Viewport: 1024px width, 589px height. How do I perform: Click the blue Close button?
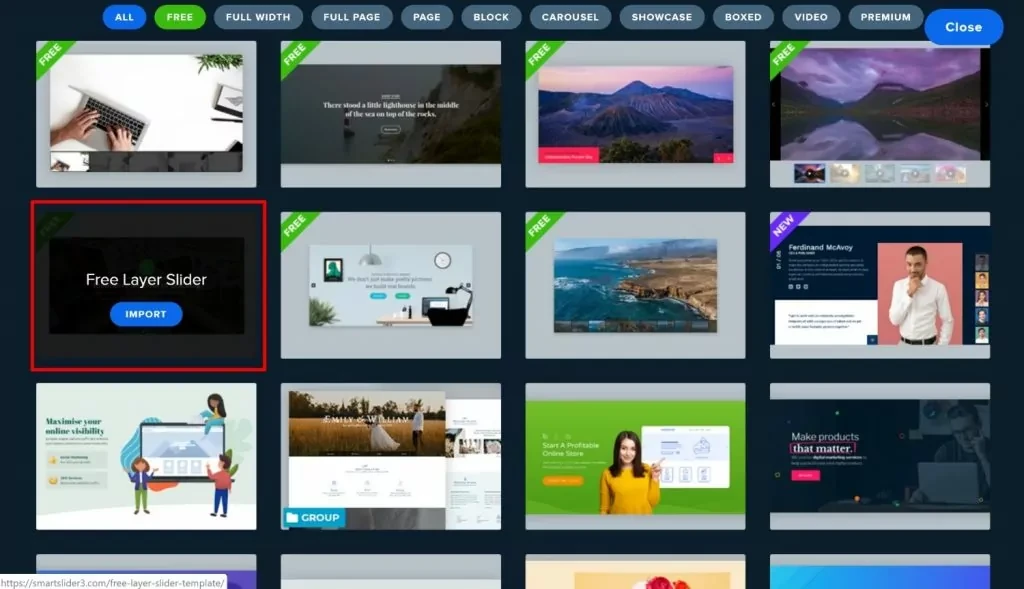pyautogui.click(x=963, y=27)
